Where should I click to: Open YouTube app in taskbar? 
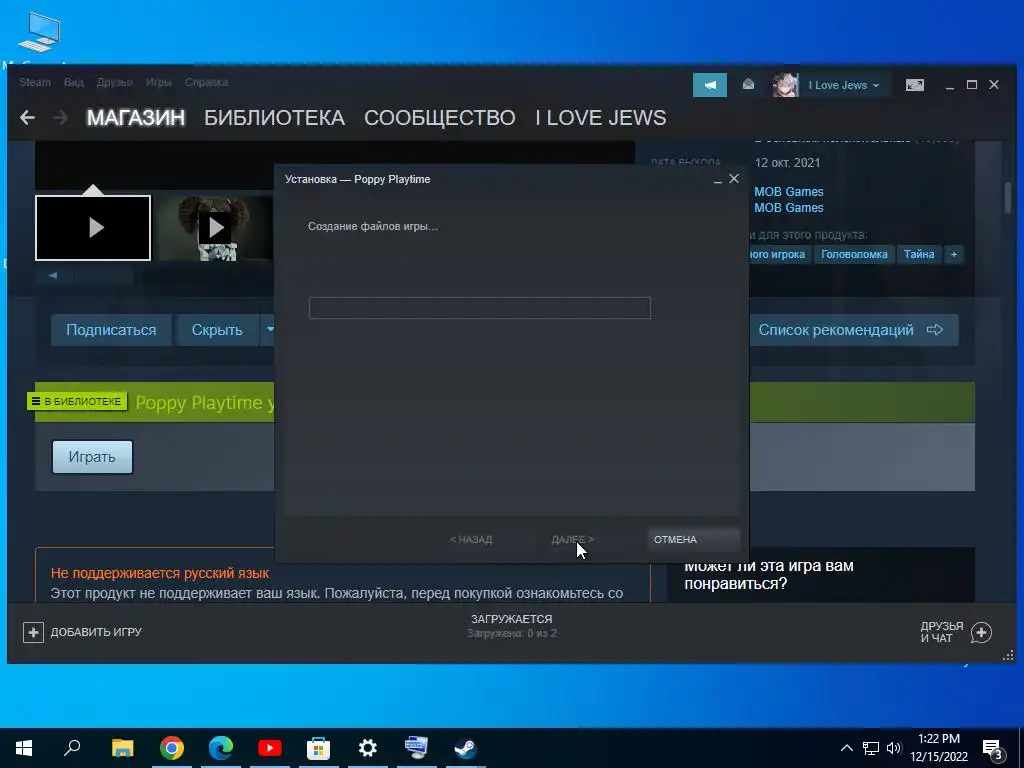(x=270, y=748)
